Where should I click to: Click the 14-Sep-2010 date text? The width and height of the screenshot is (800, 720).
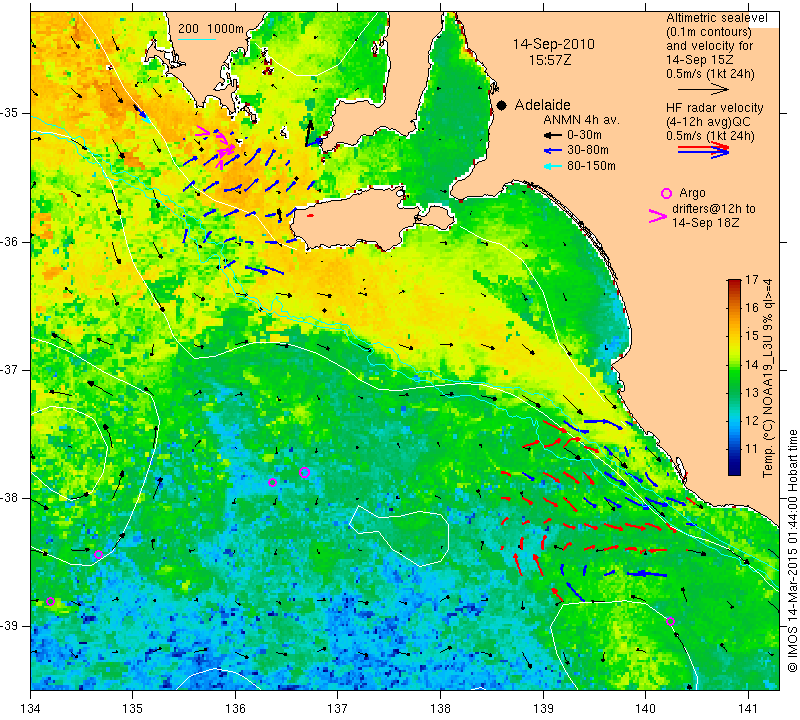tap(554, 44)
